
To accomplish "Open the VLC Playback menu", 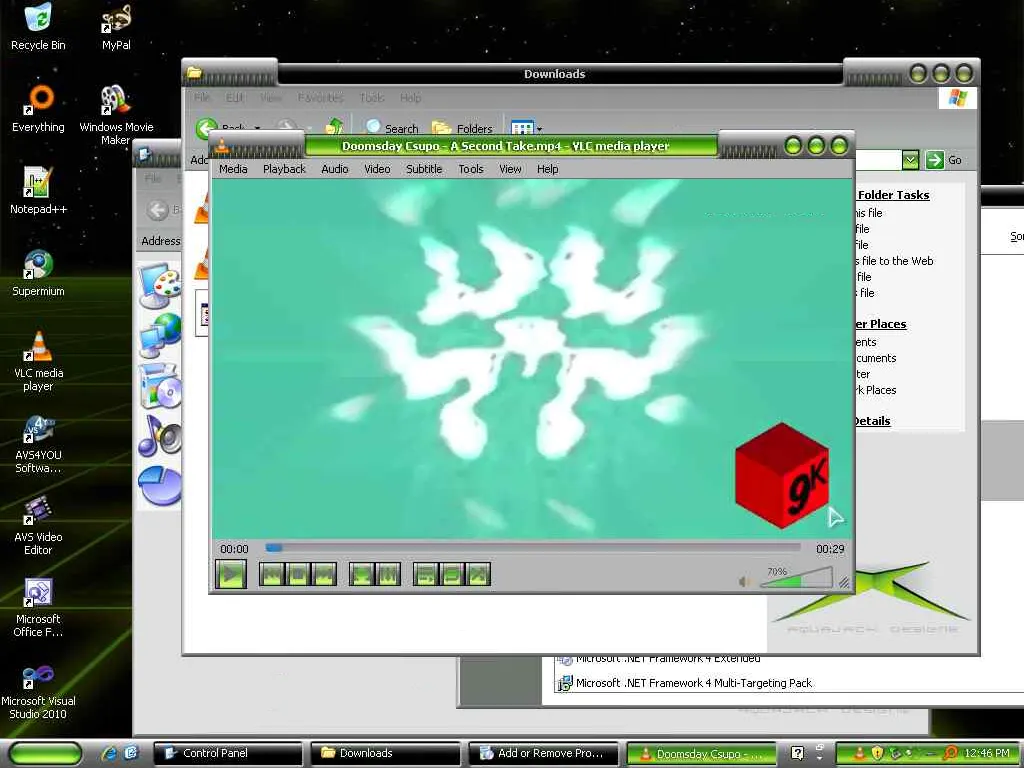I will (x=284, y=169).
